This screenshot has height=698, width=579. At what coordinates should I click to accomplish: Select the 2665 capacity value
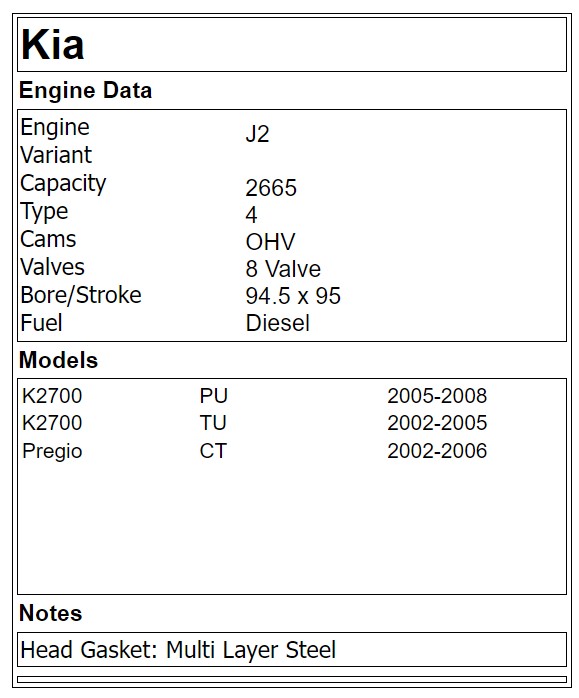click(271, 187)
